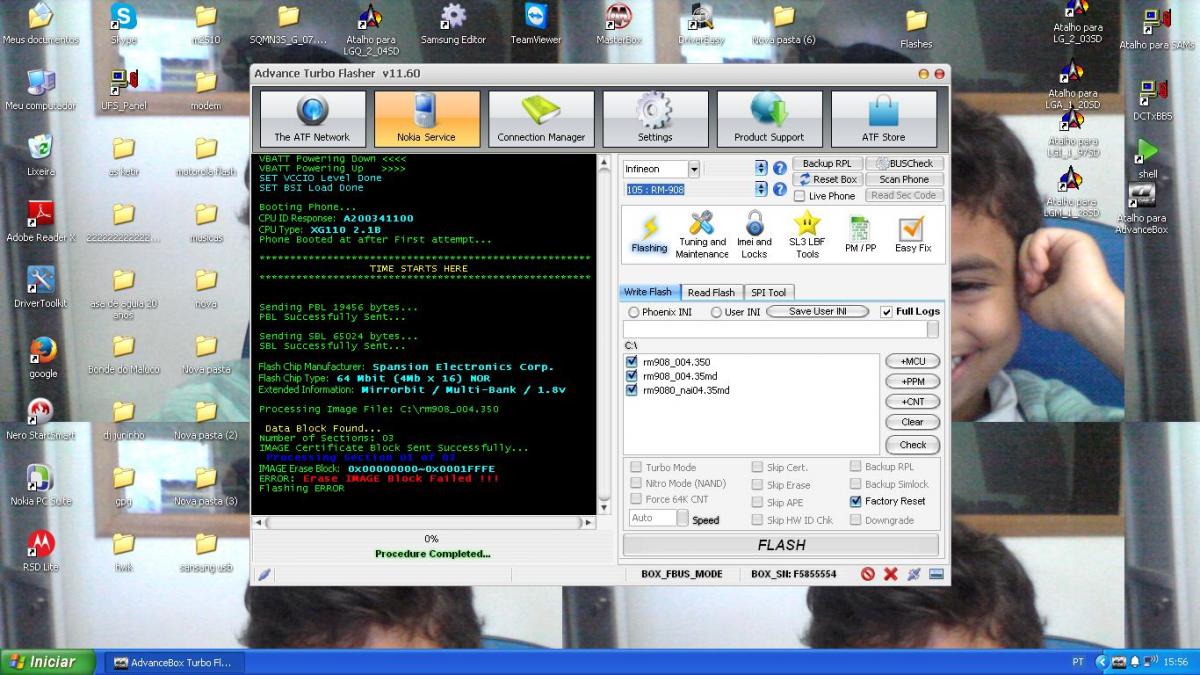Click the Check files button
This screenshot has height=675, width=1200.
(912, 445)
